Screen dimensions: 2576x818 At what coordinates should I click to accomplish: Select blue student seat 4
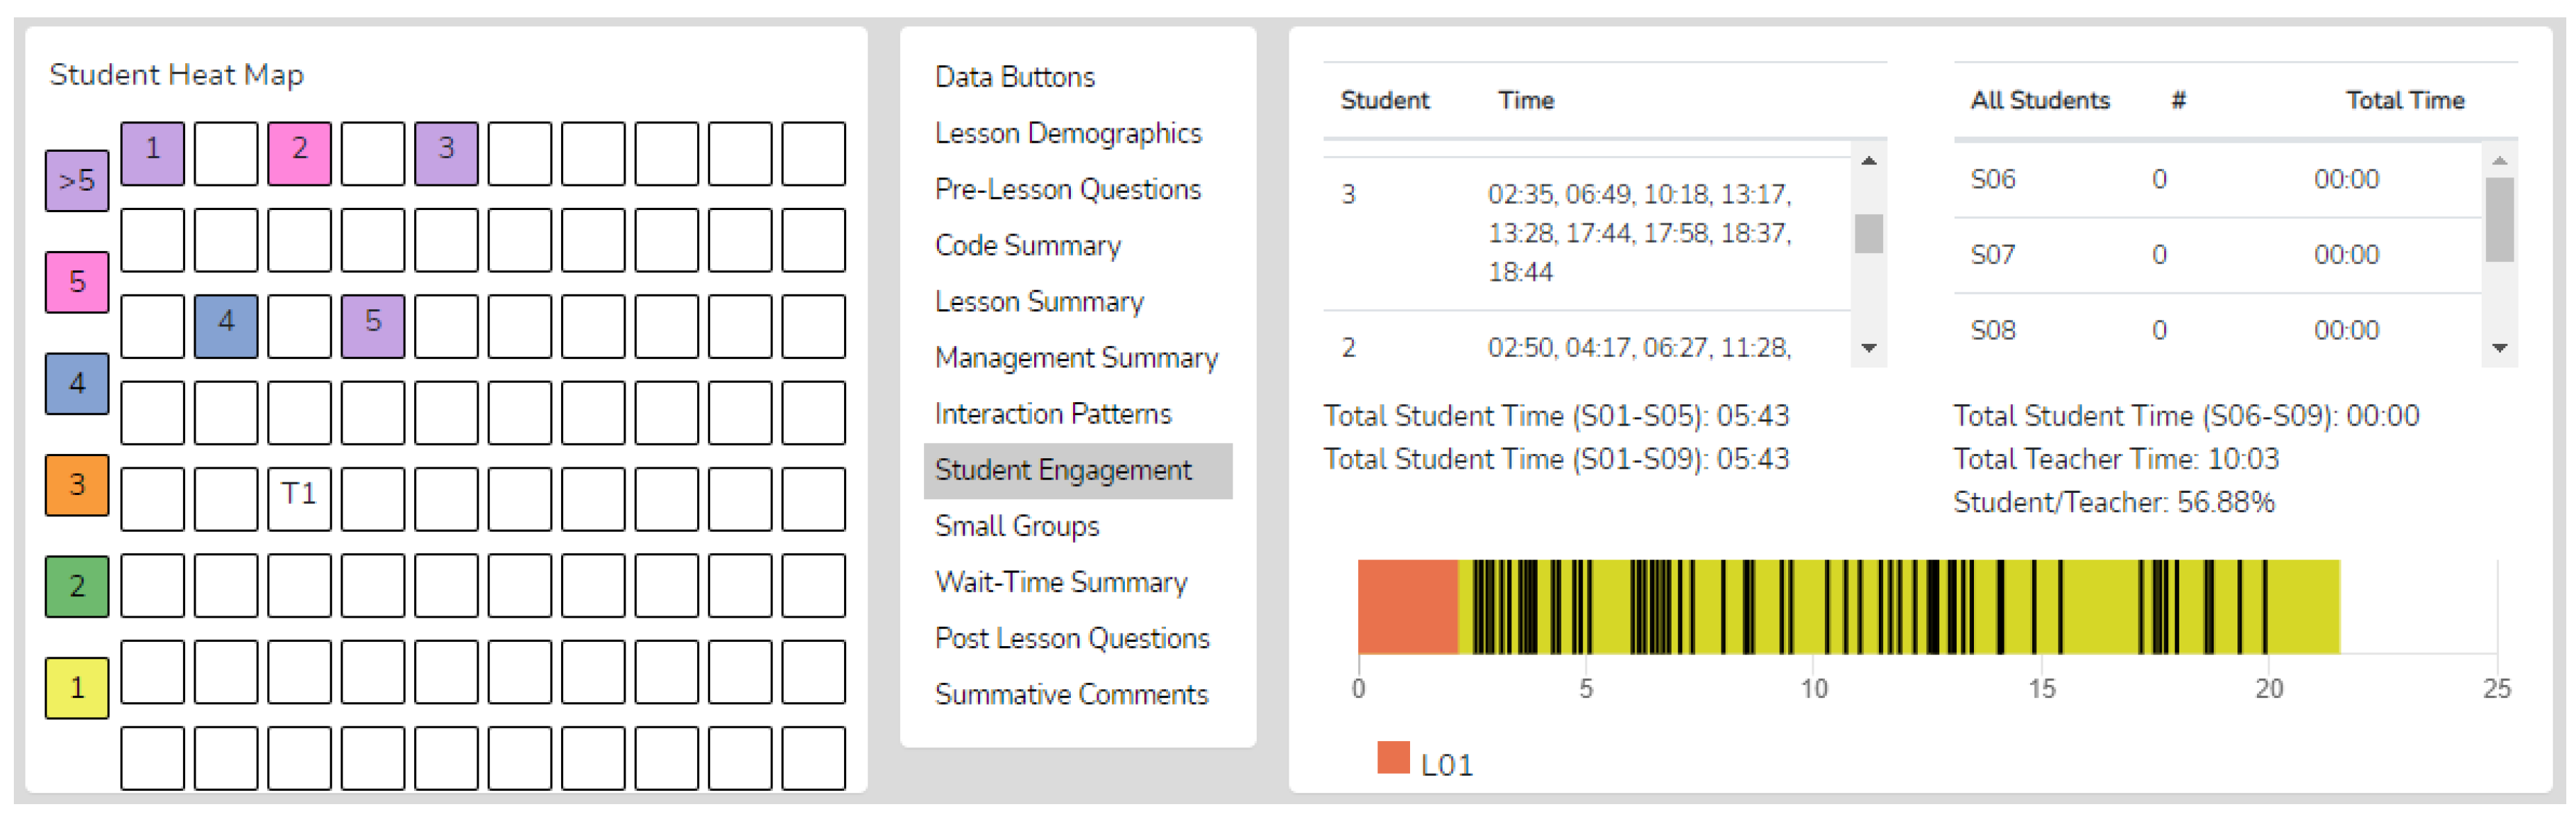click(x=226, y=325)
